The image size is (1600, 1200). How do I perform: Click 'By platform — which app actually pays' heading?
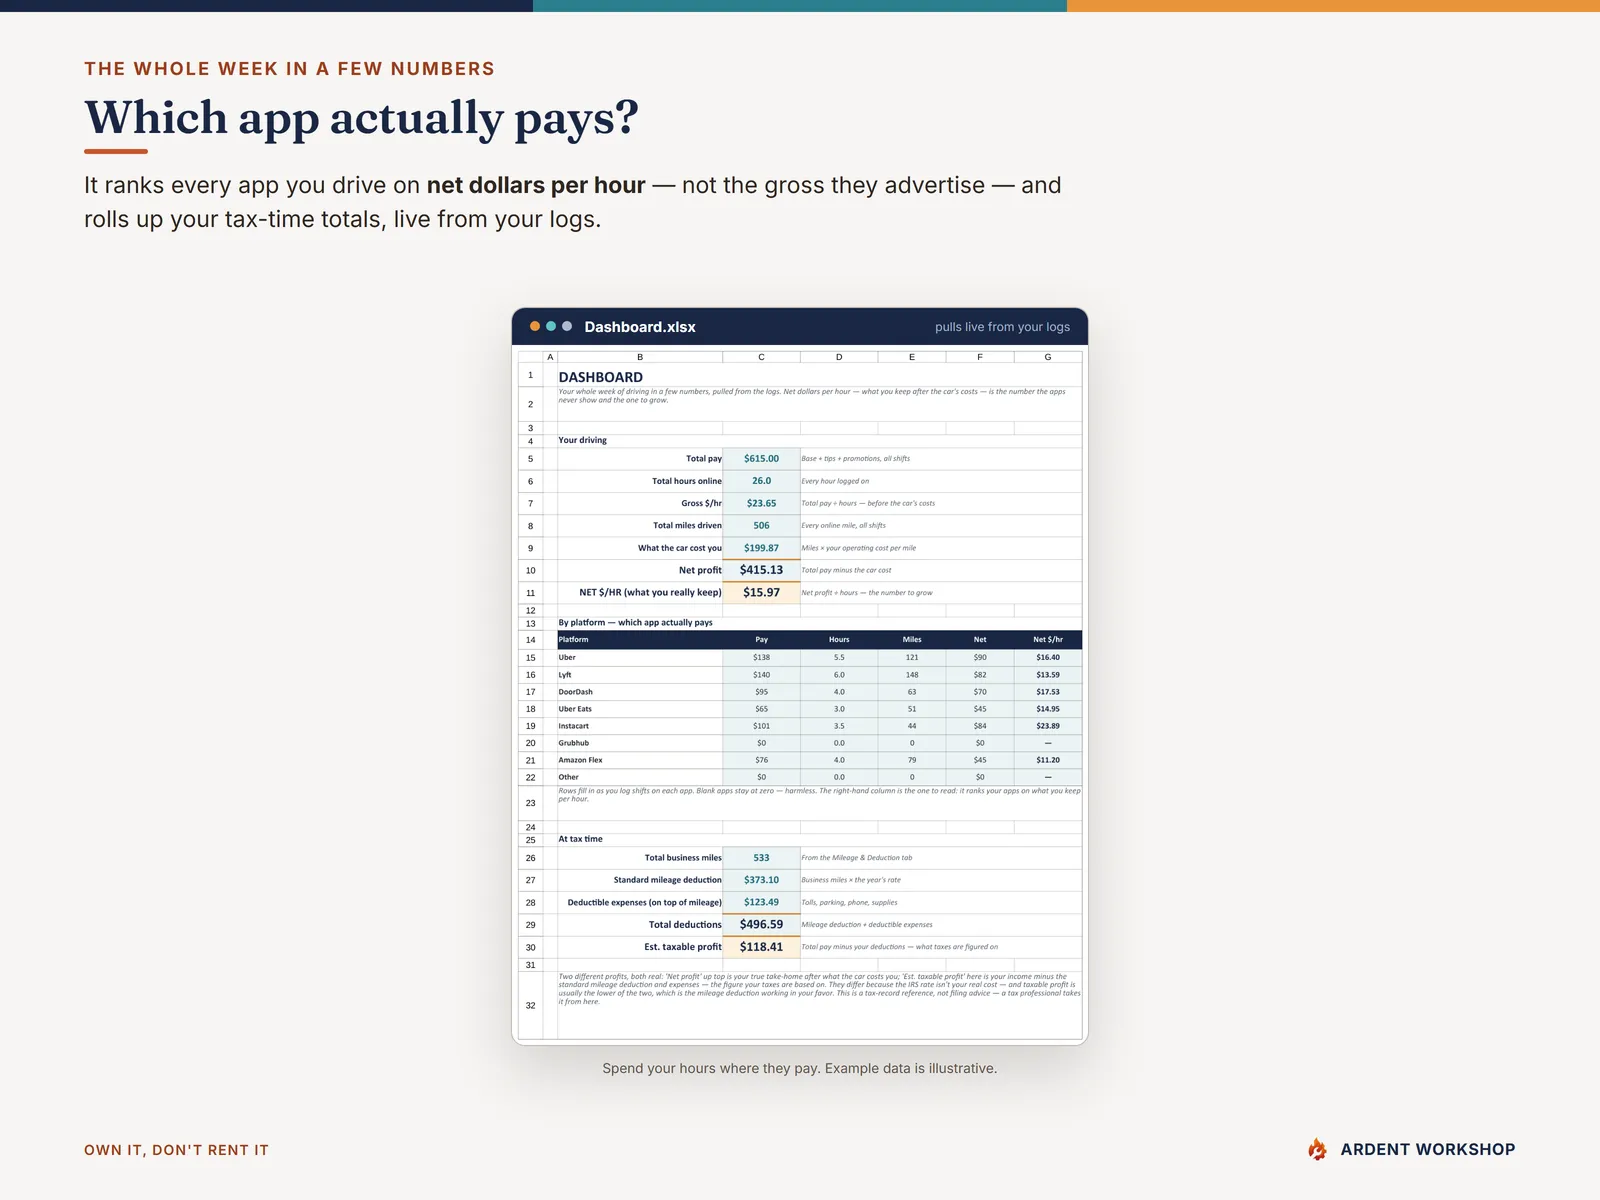pos(635,622)
